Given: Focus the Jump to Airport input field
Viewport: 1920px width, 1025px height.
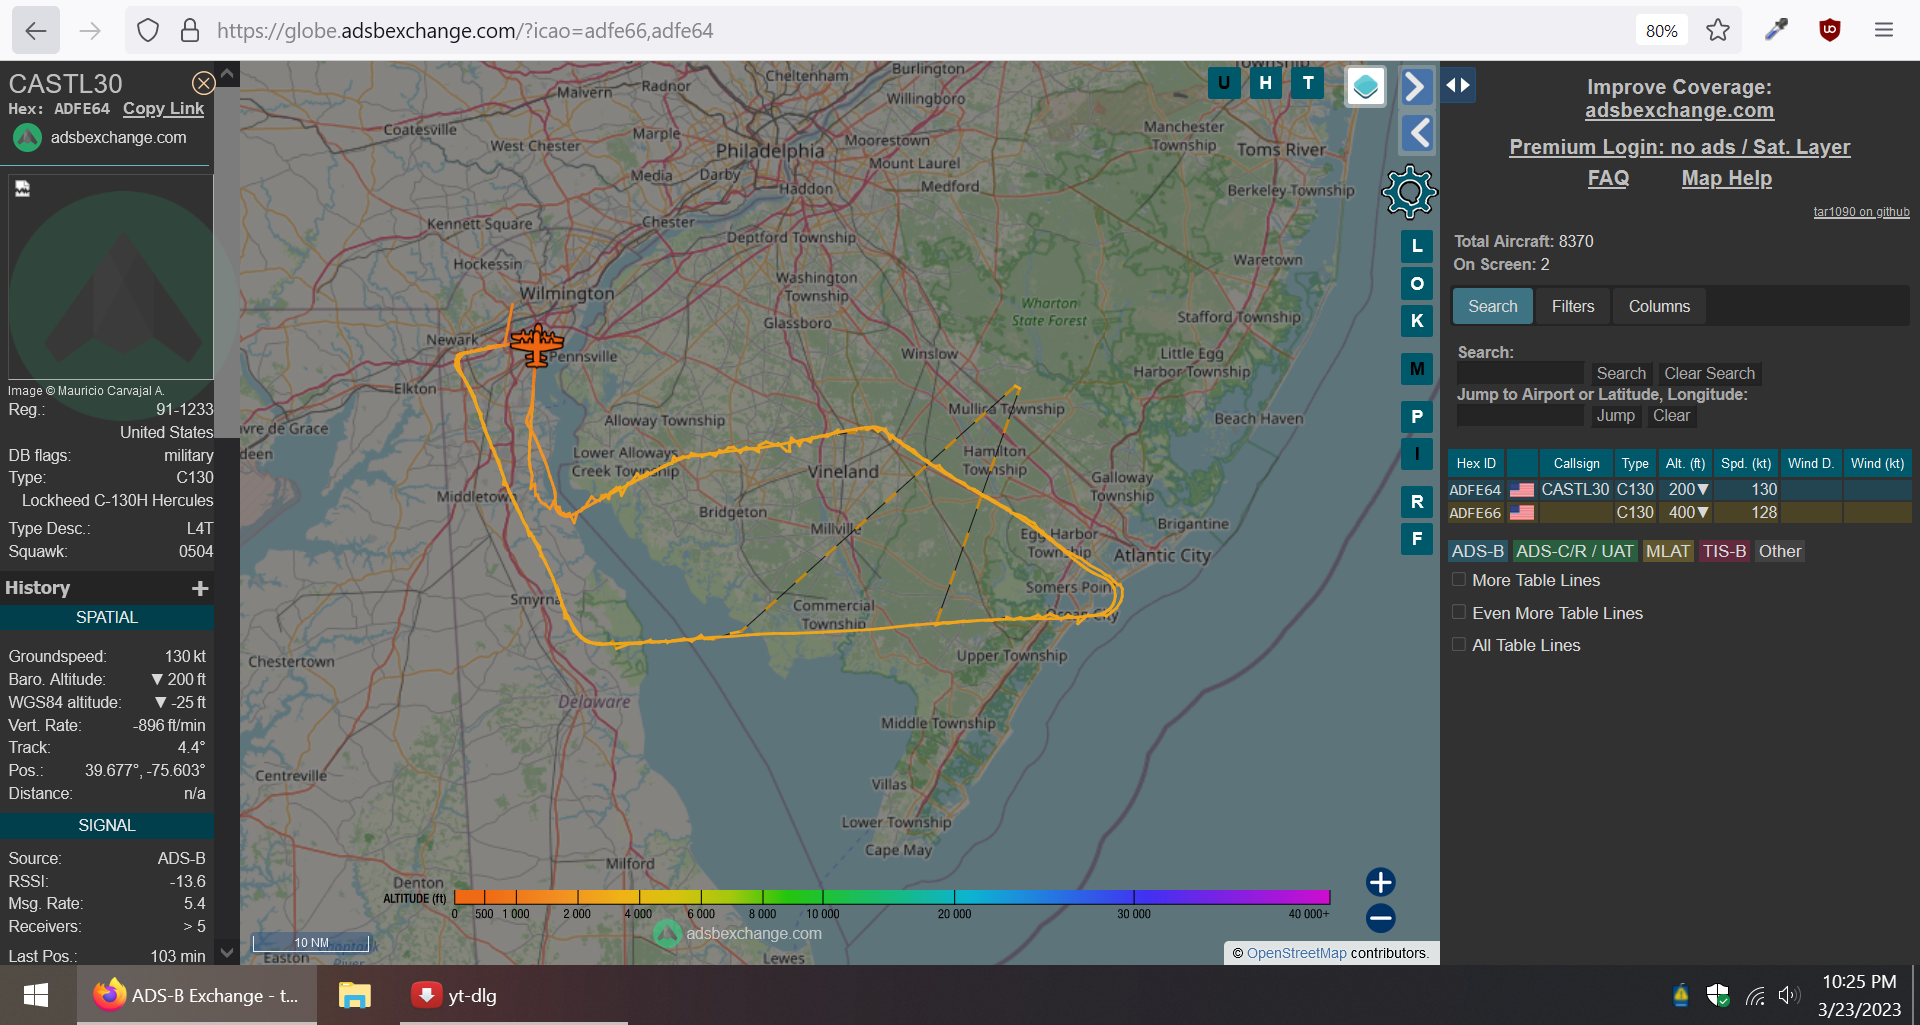Looking at the screenshot, I should pyautogui.click(x=1520, y=416).
